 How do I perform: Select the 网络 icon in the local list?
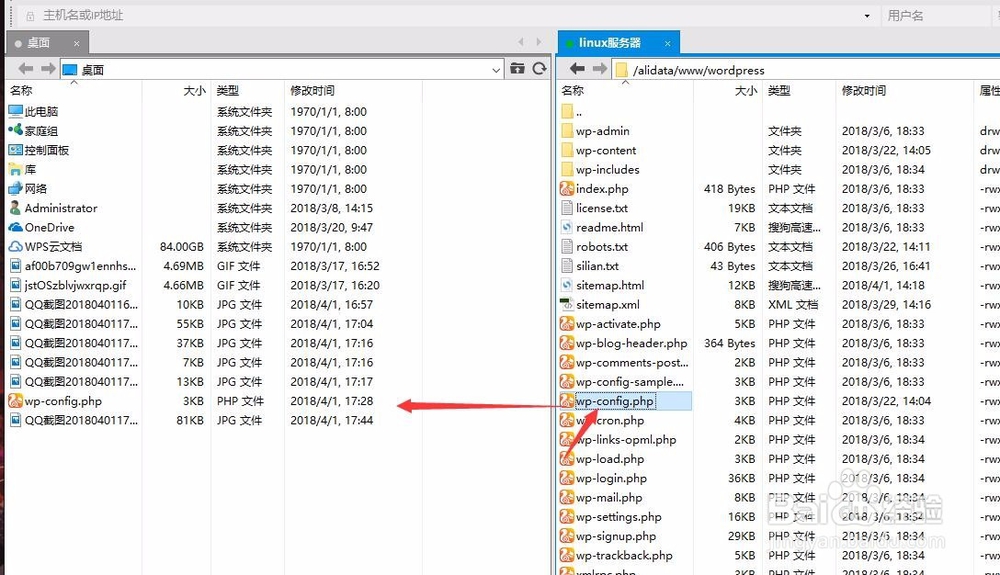[x=15, y=189]
